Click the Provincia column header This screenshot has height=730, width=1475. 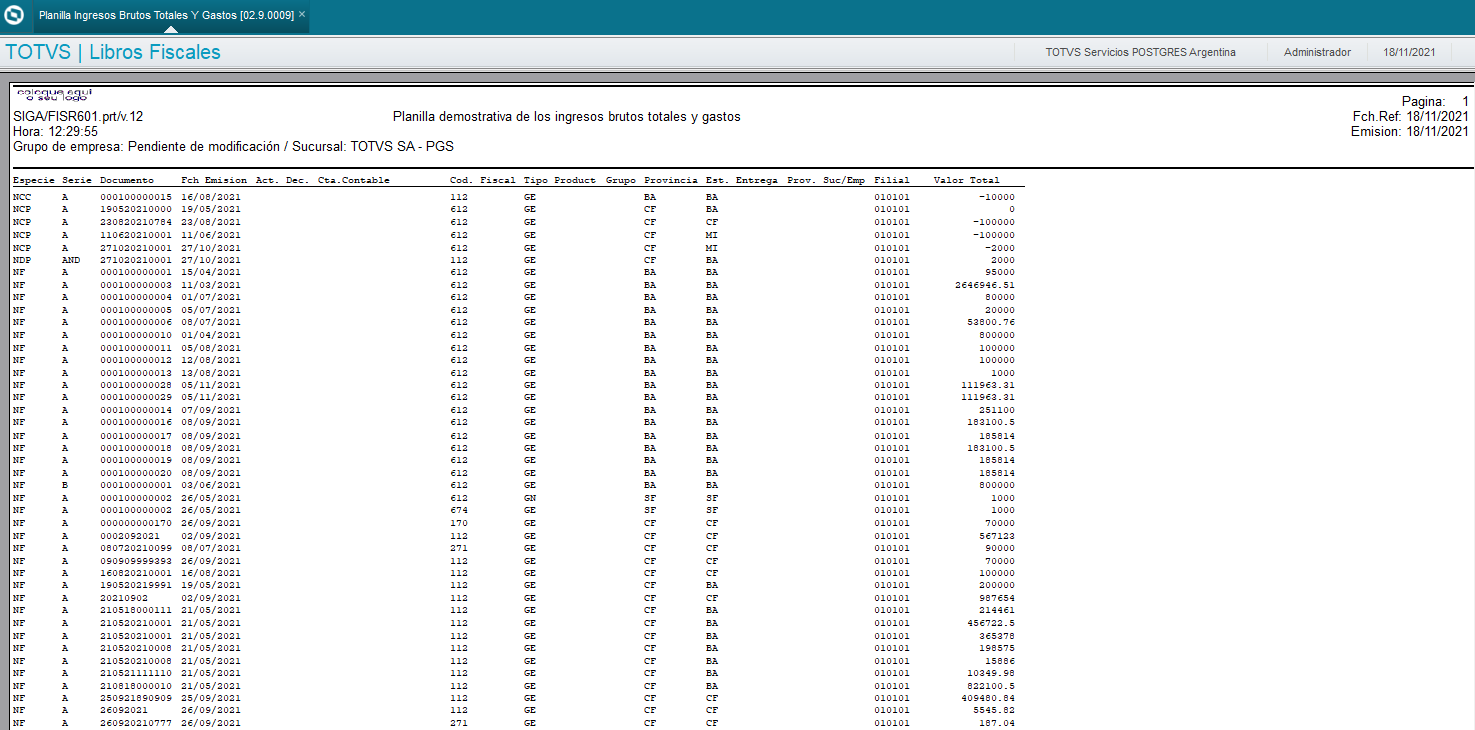[671, 181]
